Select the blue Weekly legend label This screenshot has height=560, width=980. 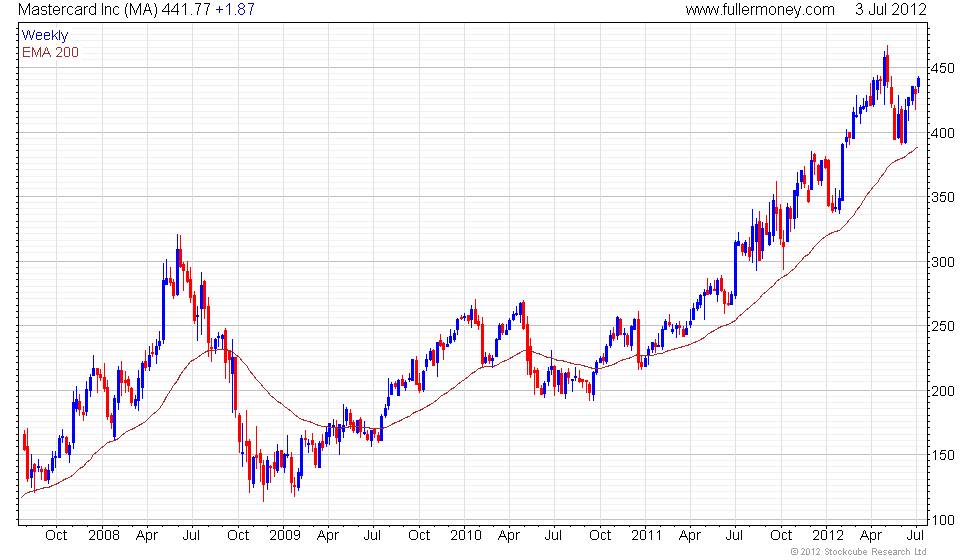pos(44,35)
